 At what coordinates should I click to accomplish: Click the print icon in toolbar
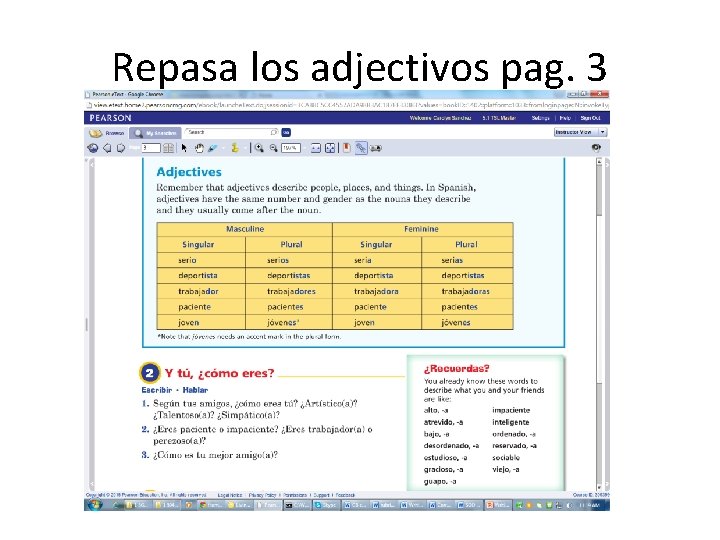click(x=376, y=148)
